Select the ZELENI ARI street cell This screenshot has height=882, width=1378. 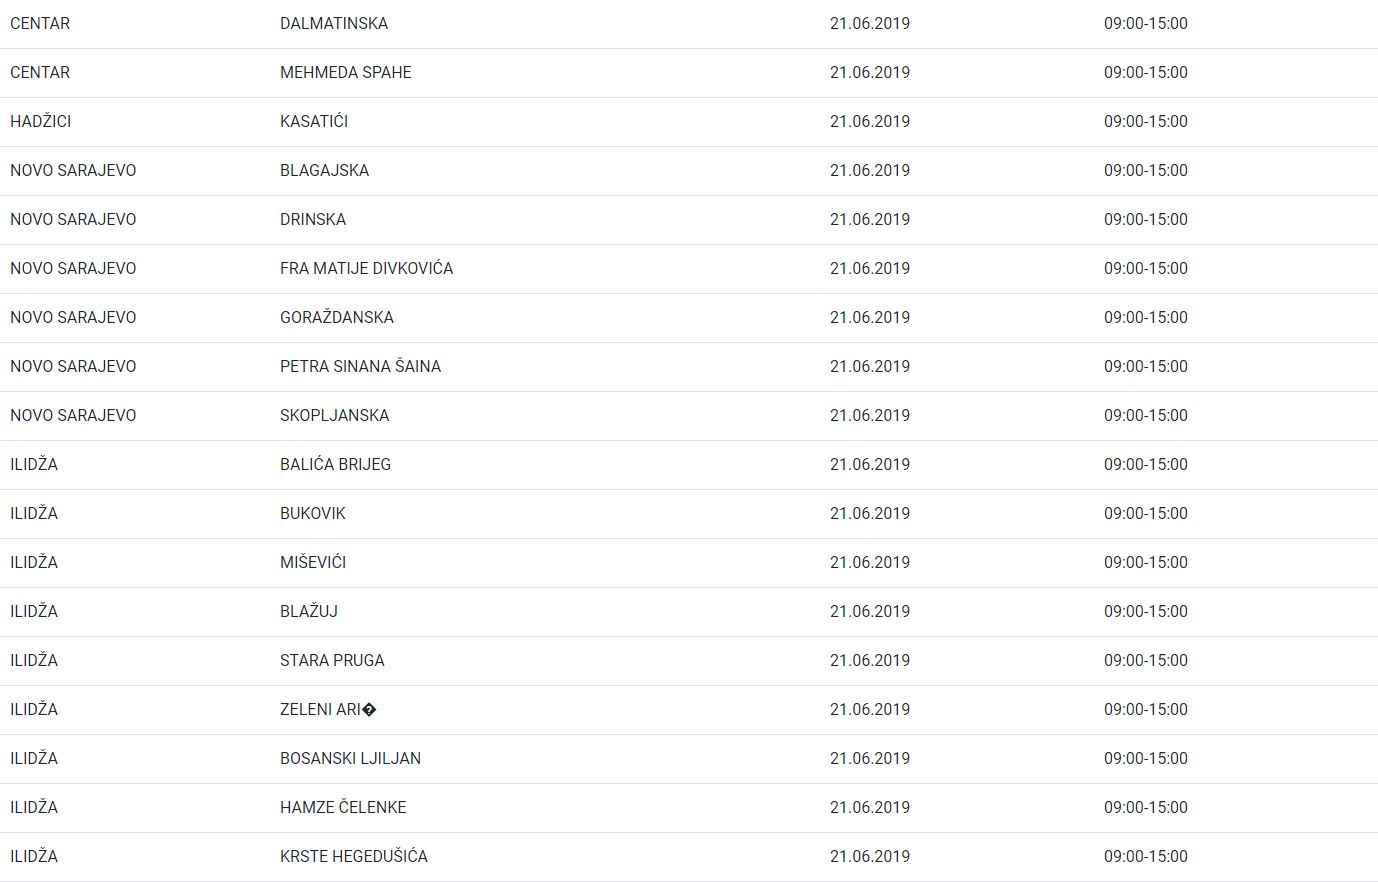[x=328, y=709]
